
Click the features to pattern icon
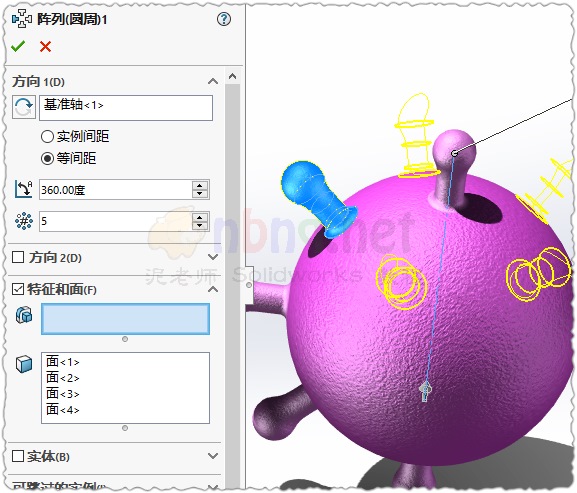24,315
